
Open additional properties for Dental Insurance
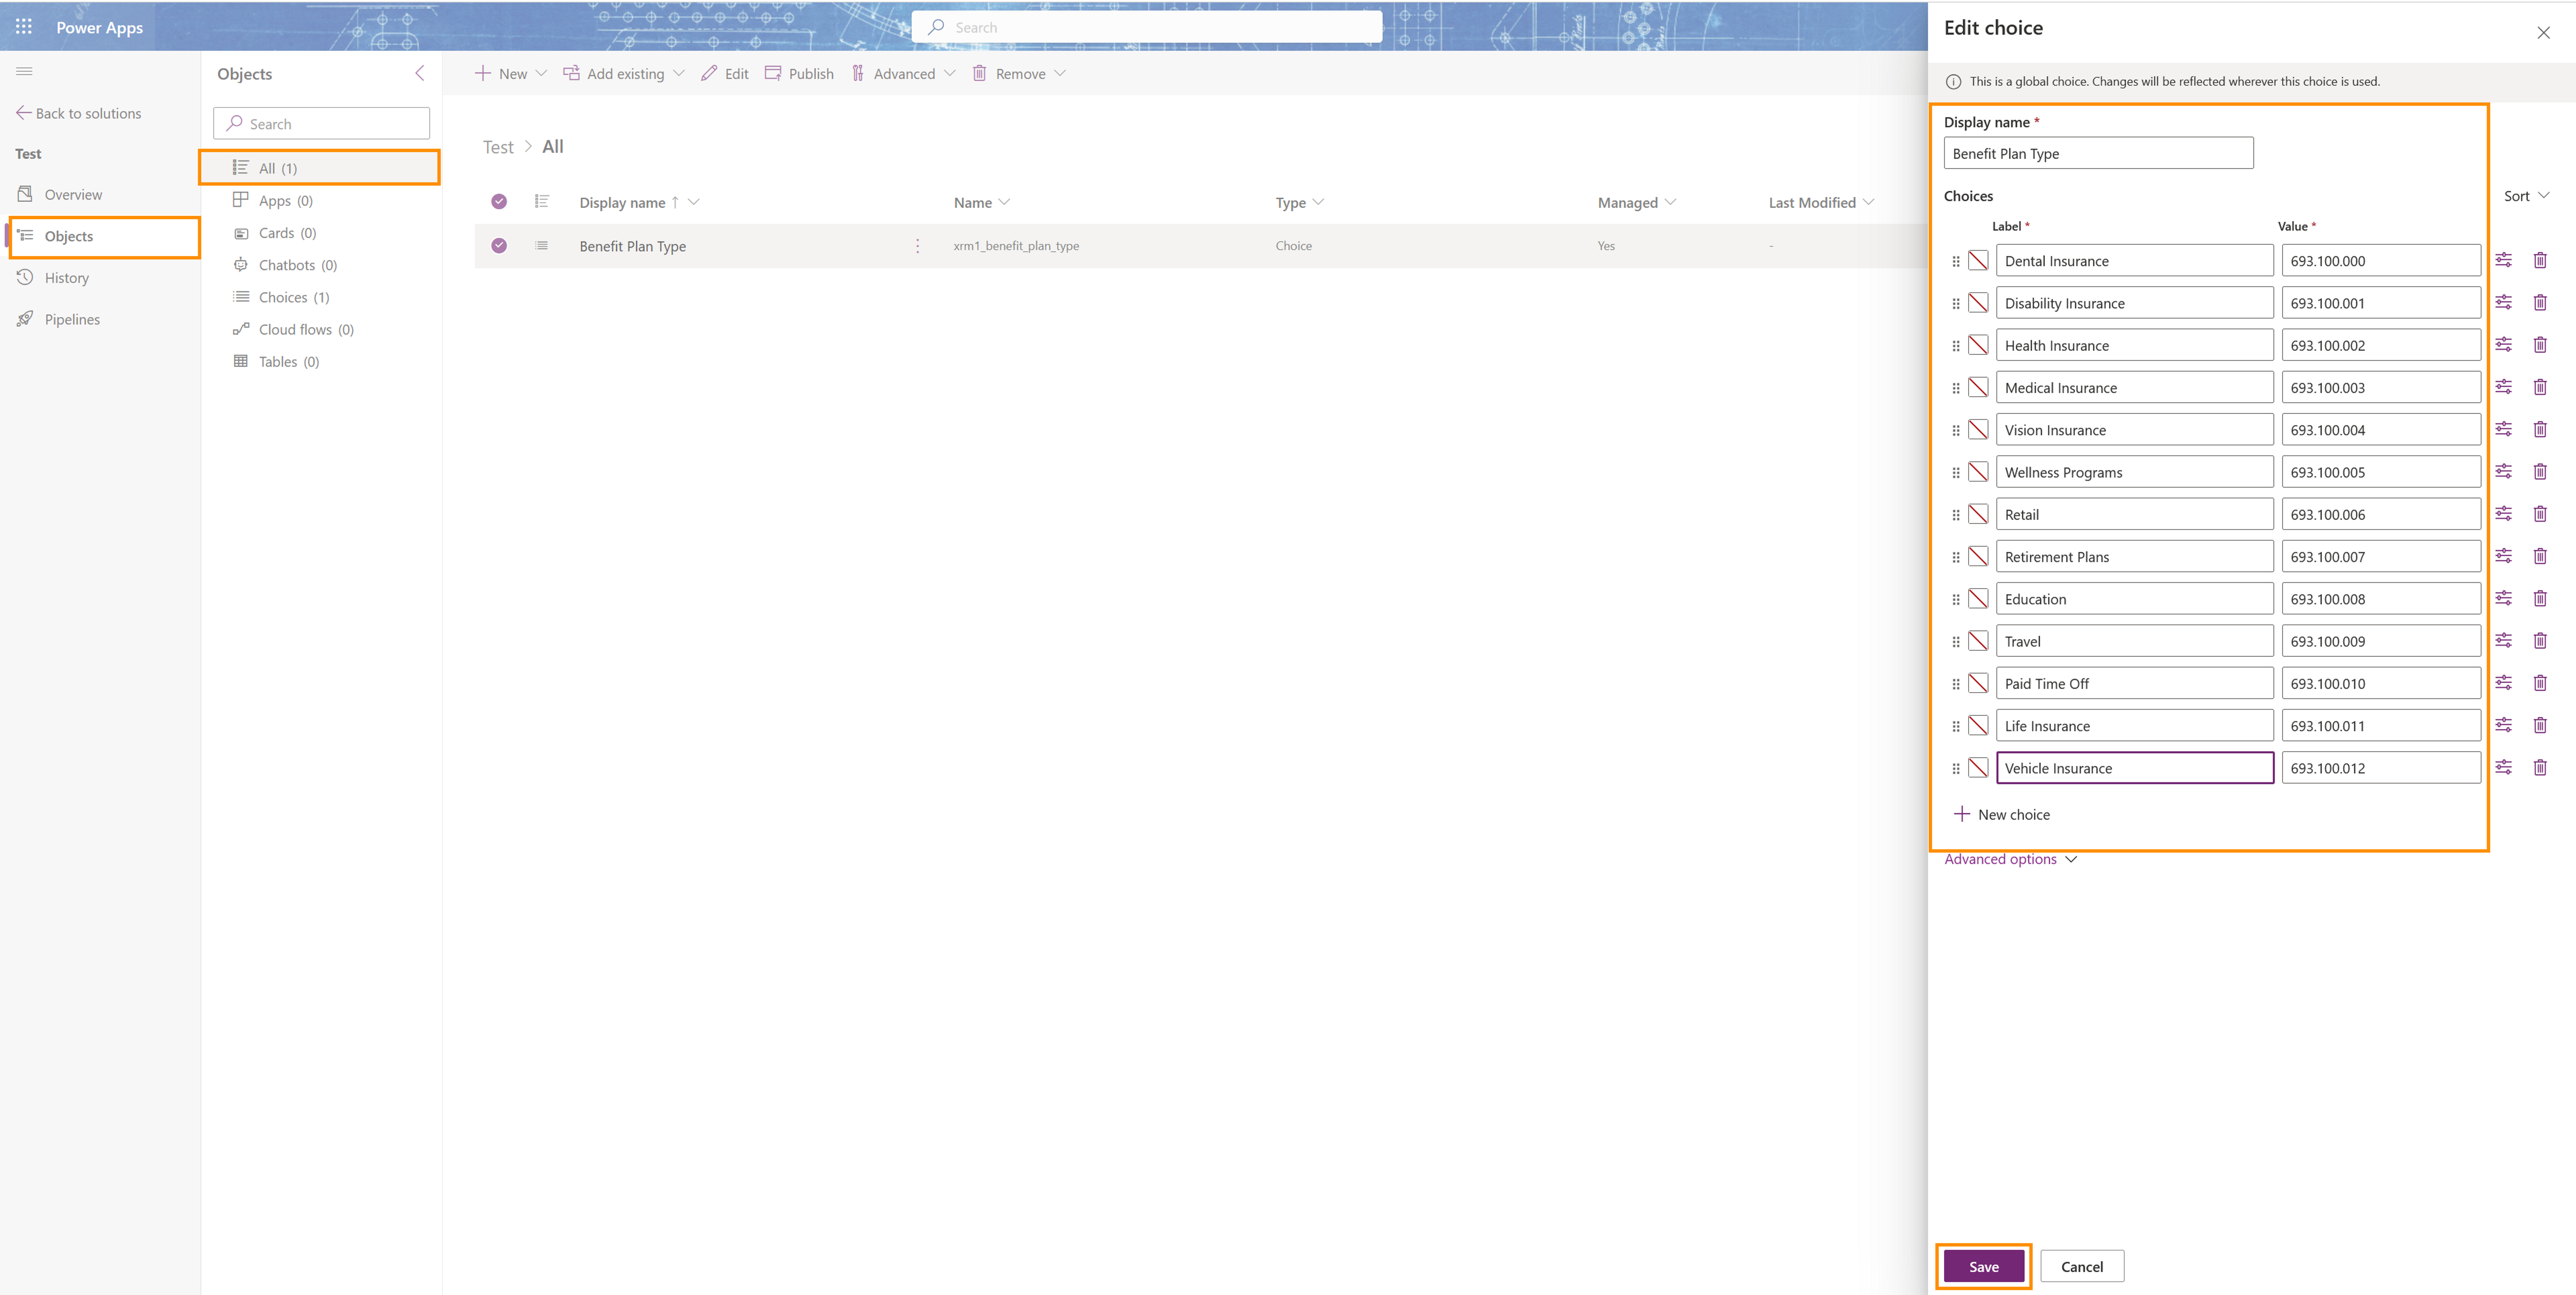[x=2503, y=260]
